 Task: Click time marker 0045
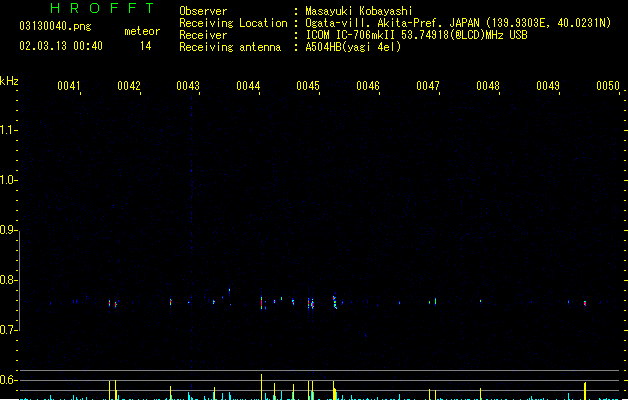pos(308,86)
